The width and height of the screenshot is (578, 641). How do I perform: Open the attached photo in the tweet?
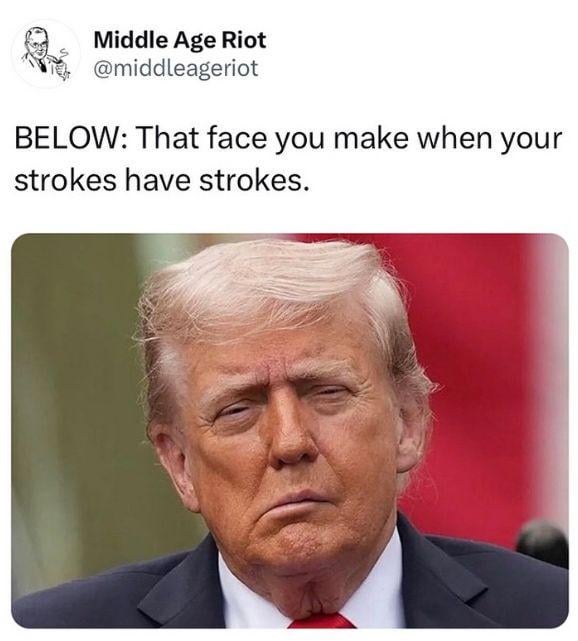(290, 430)
